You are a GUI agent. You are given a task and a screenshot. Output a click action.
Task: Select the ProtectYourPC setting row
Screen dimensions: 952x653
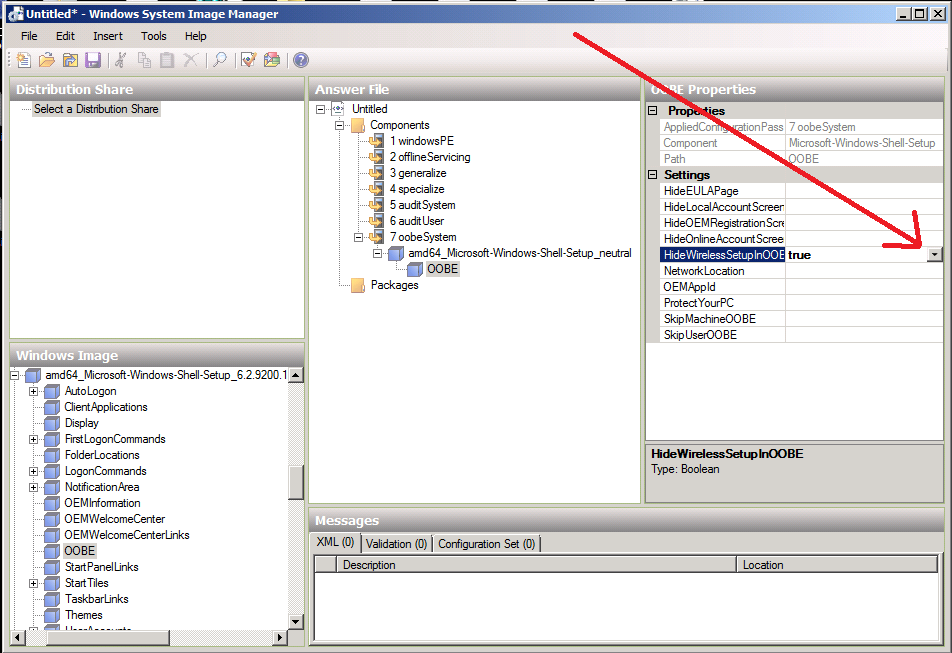click(x=801, y=303)
